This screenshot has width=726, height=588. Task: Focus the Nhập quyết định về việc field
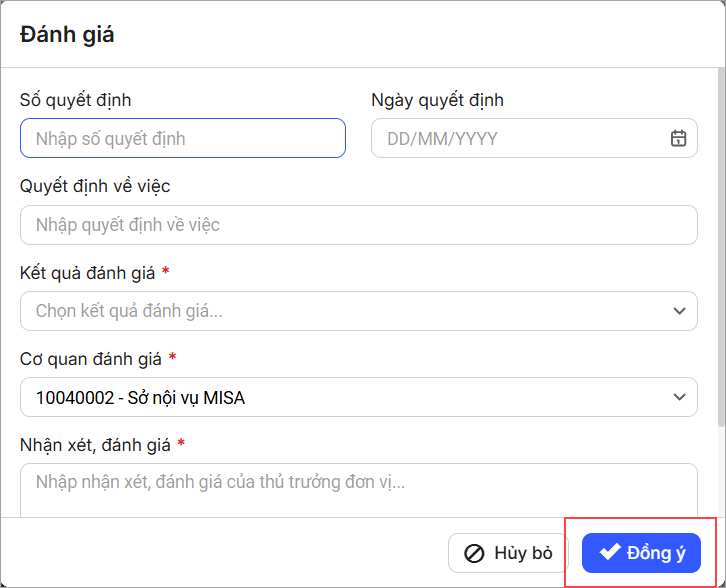pos(358,225)
